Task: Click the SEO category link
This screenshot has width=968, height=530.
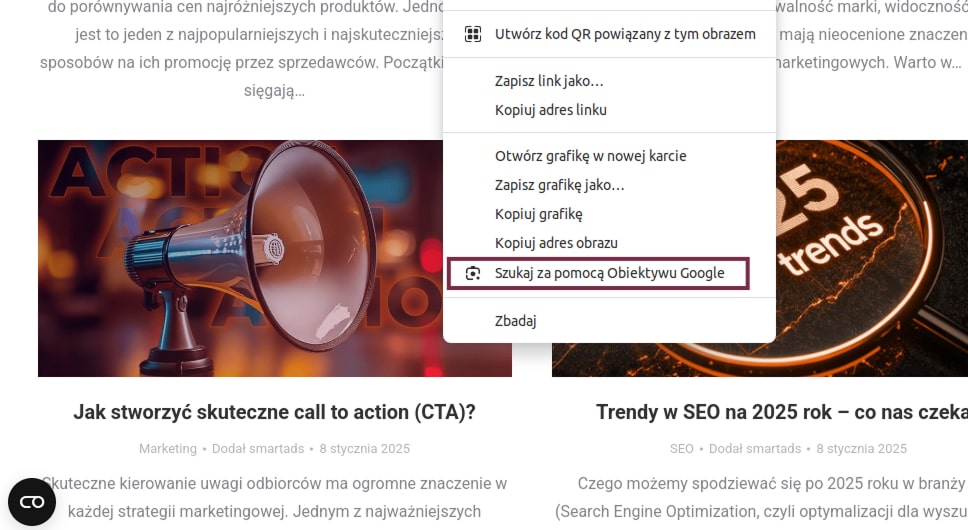Action: click(681, 449)
